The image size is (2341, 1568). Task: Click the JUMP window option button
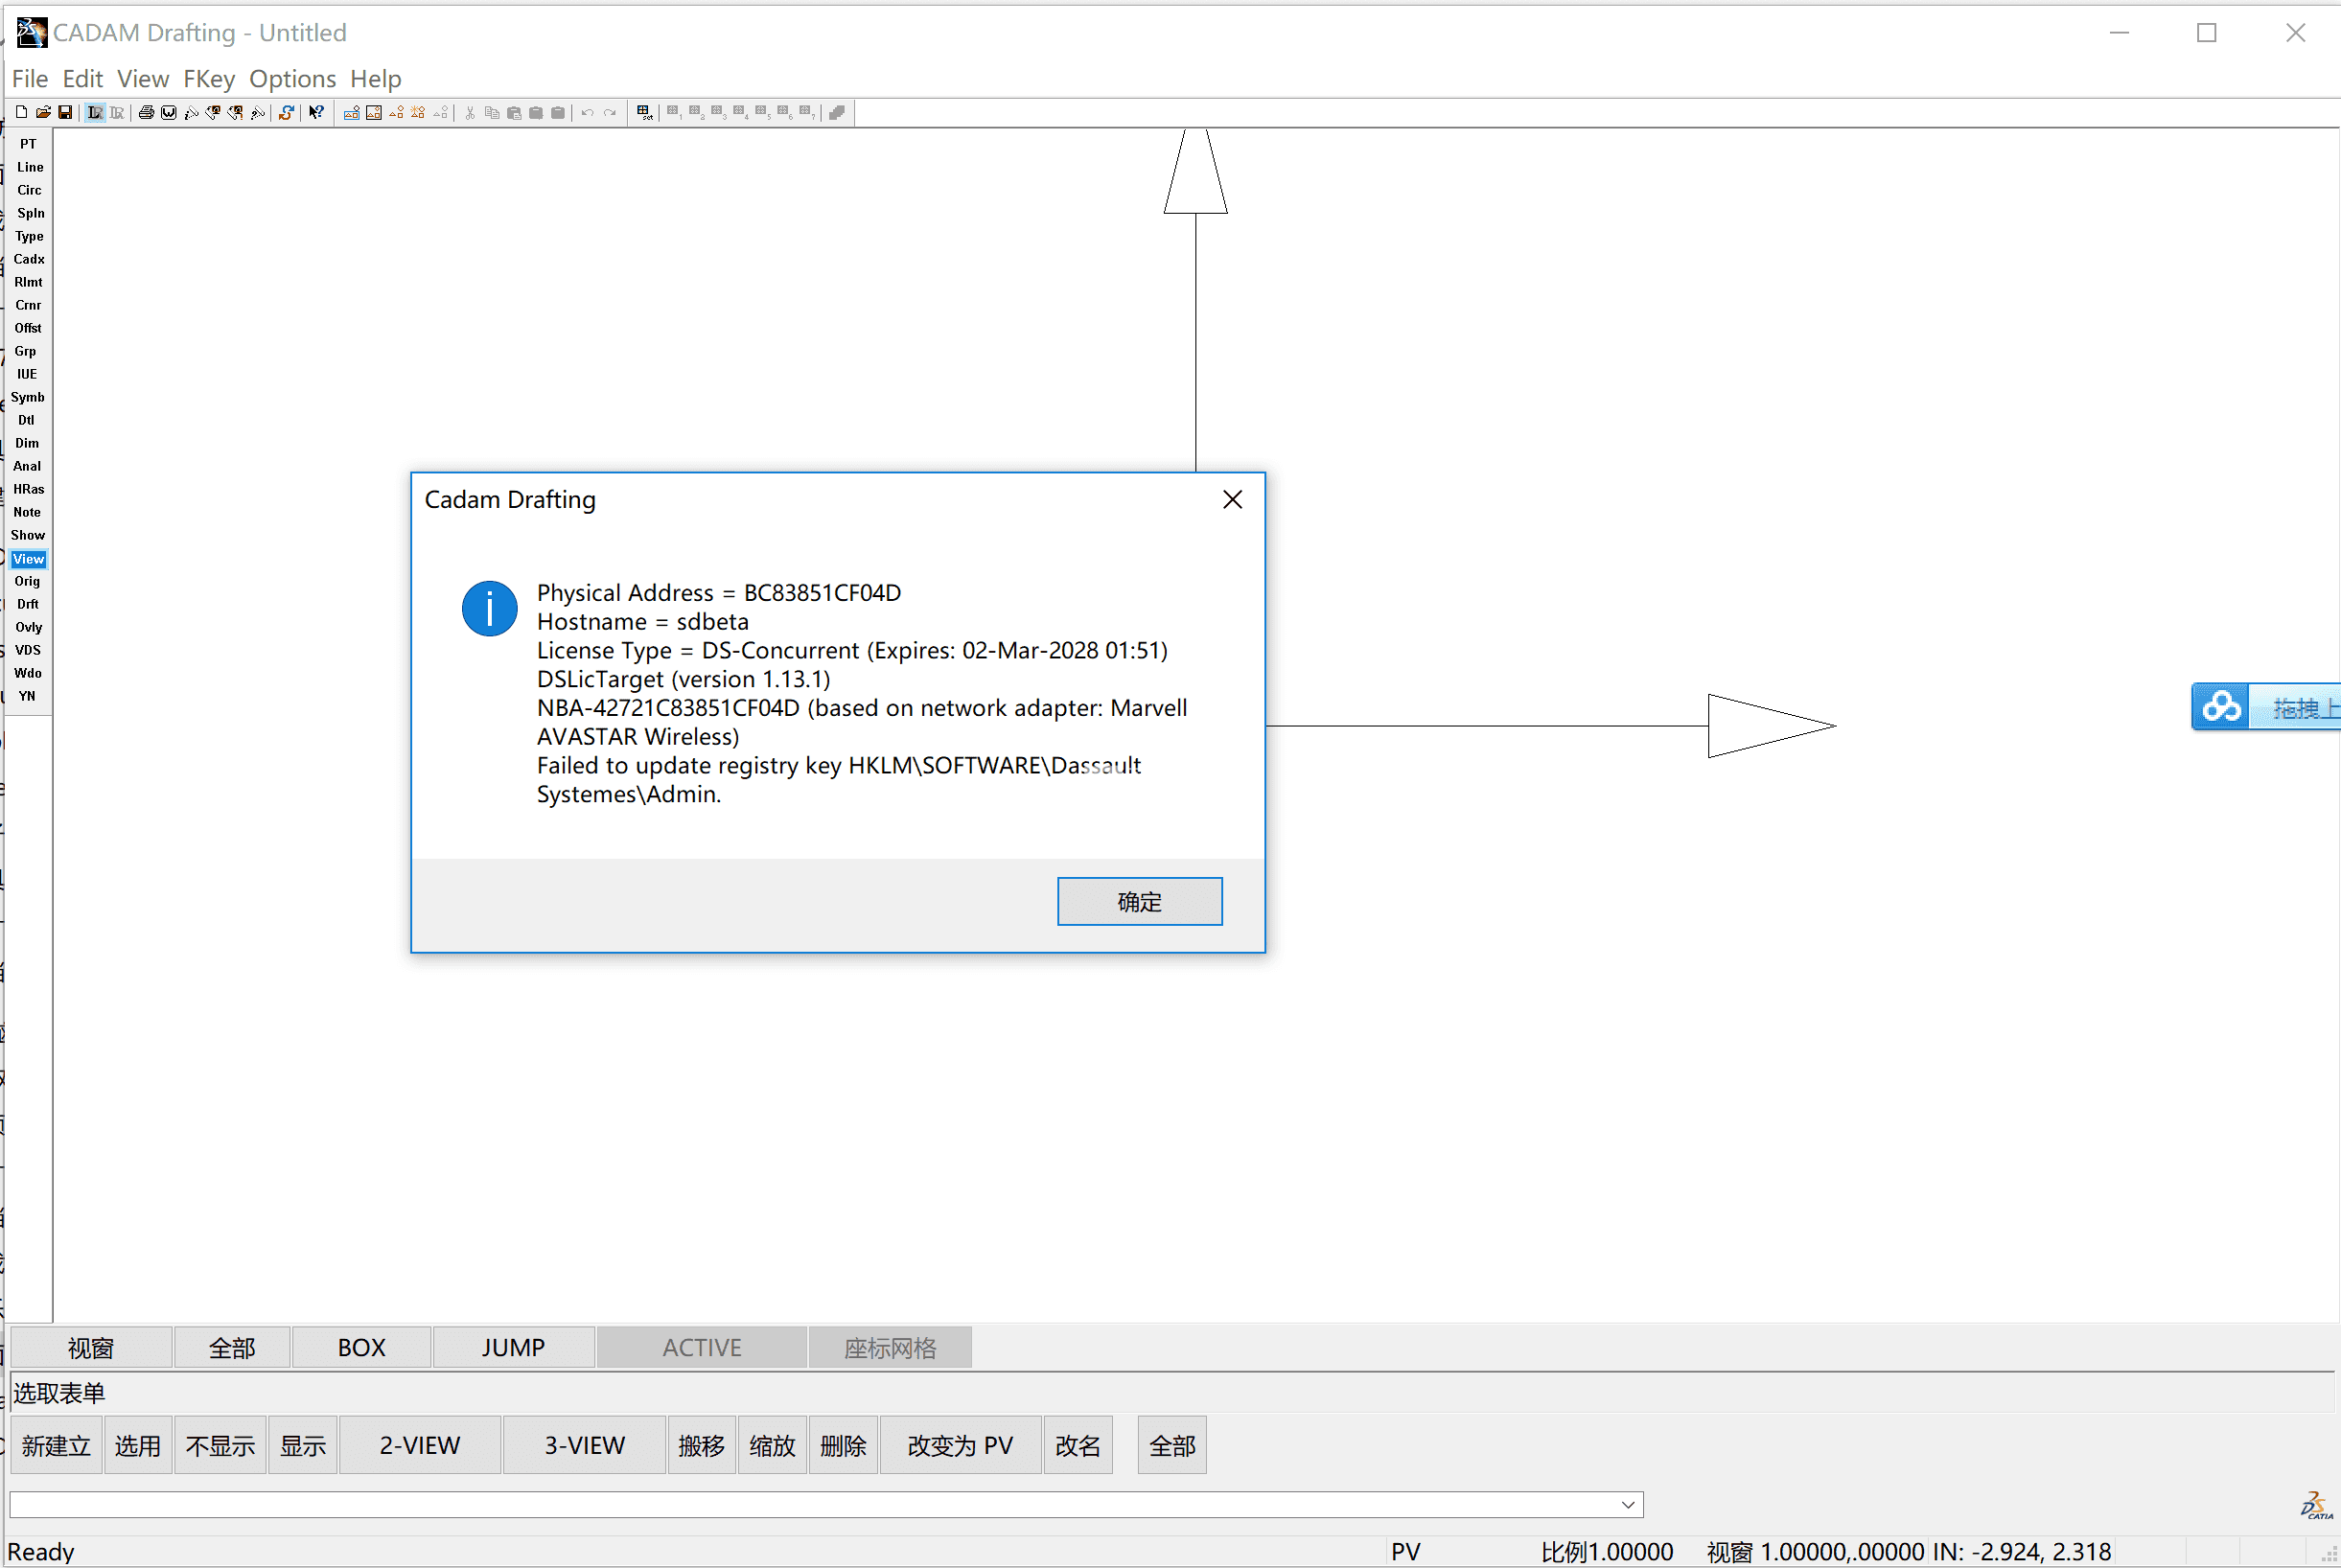(x=513, y=1347)
